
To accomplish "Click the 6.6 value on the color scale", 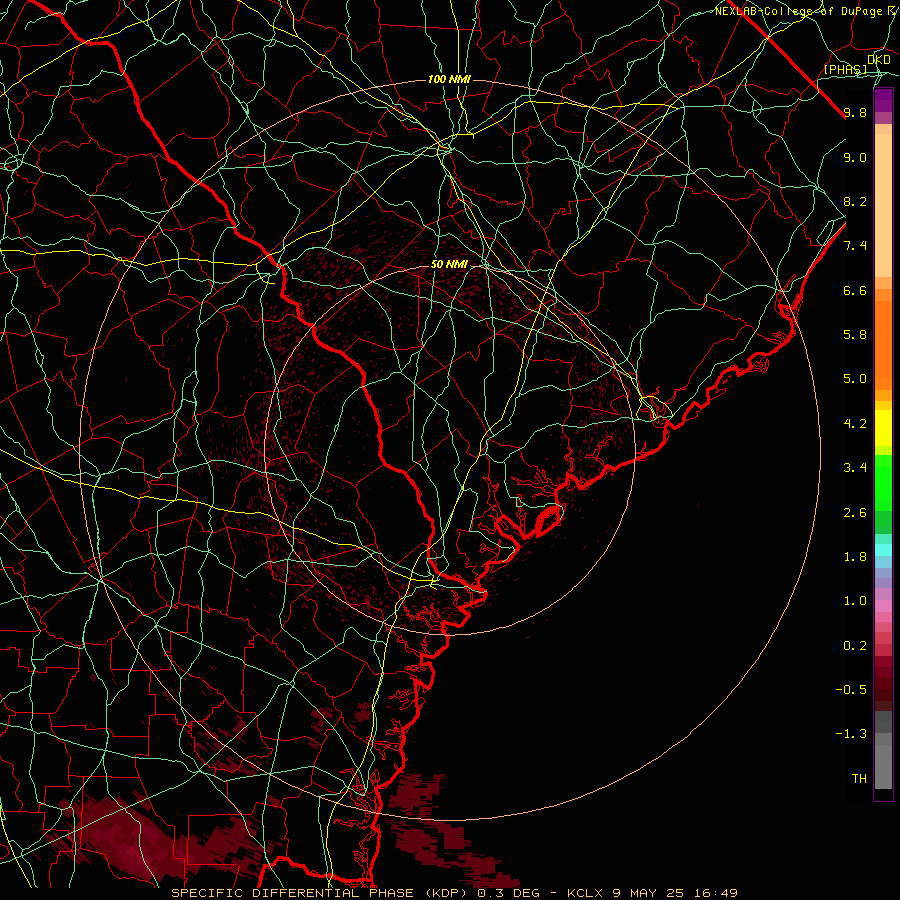I will [x=855, y=290].
